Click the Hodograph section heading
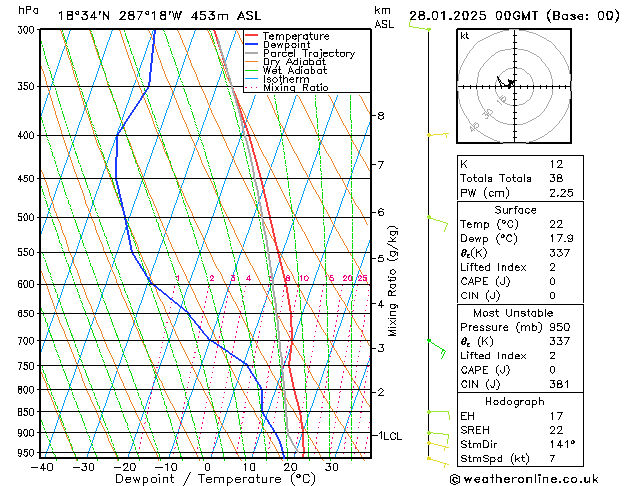Screen dimensions: 629x486 point(515,401)
